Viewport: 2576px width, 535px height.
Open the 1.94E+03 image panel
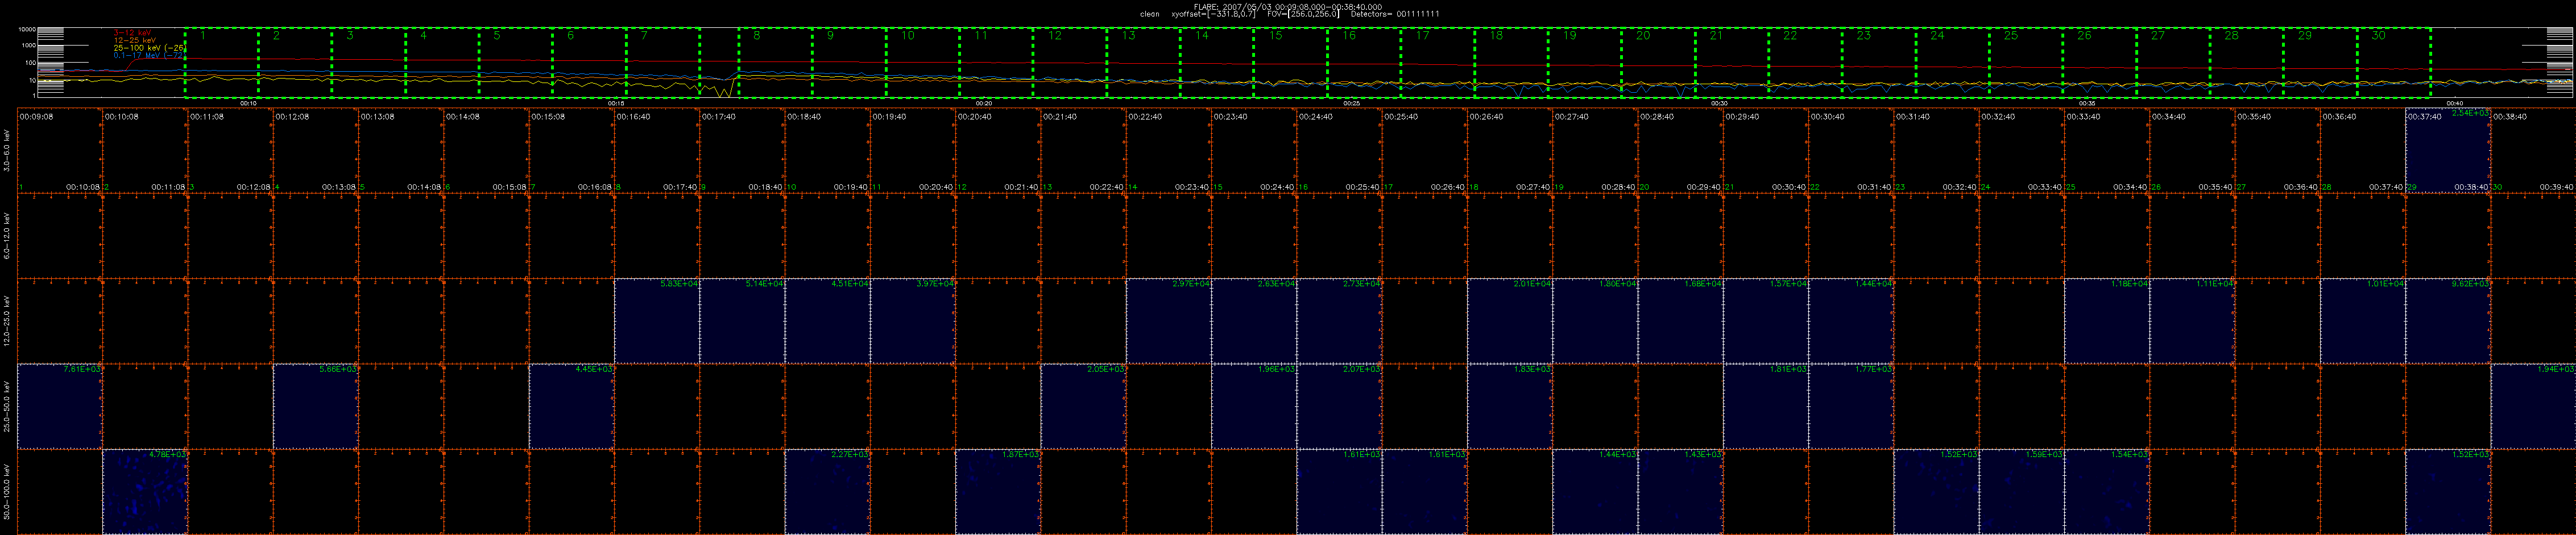tap(2533, 406)
